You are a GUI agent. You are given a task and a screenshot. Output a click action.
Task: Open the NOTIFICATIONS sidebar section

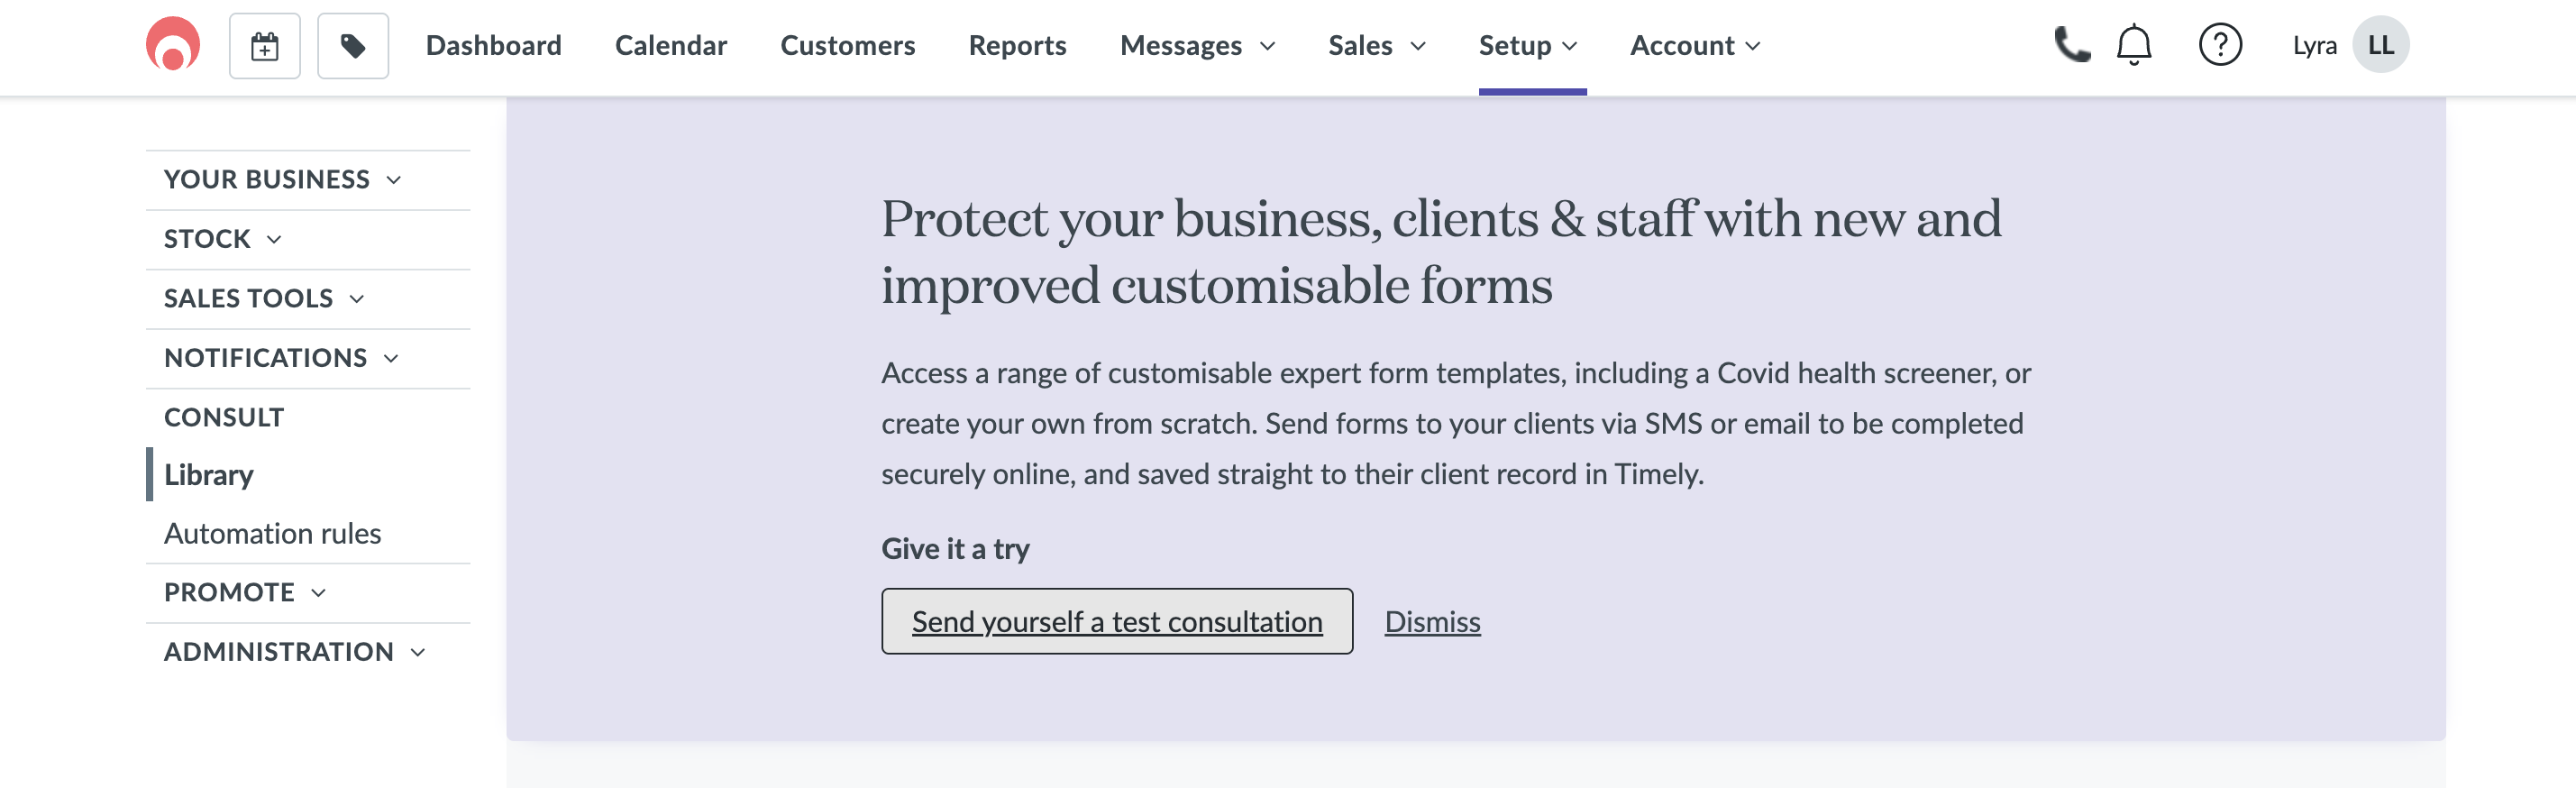point(265,357)
